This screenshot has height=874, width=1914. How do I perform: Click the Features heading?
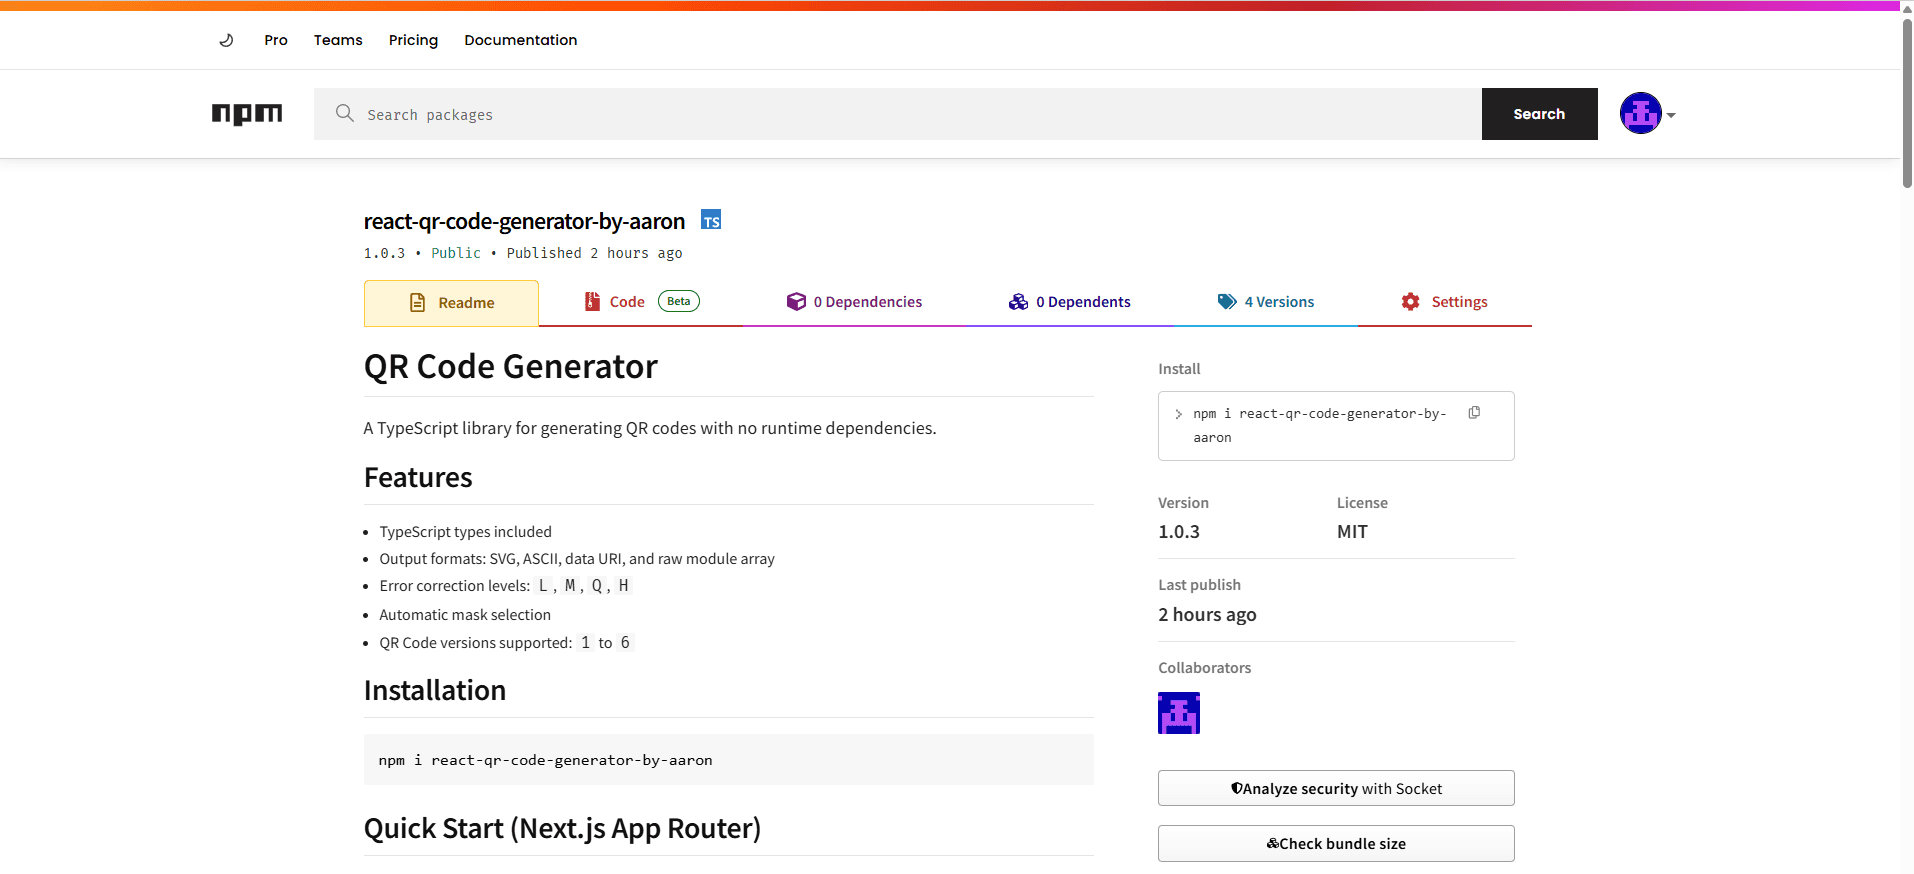coord(418,478)
